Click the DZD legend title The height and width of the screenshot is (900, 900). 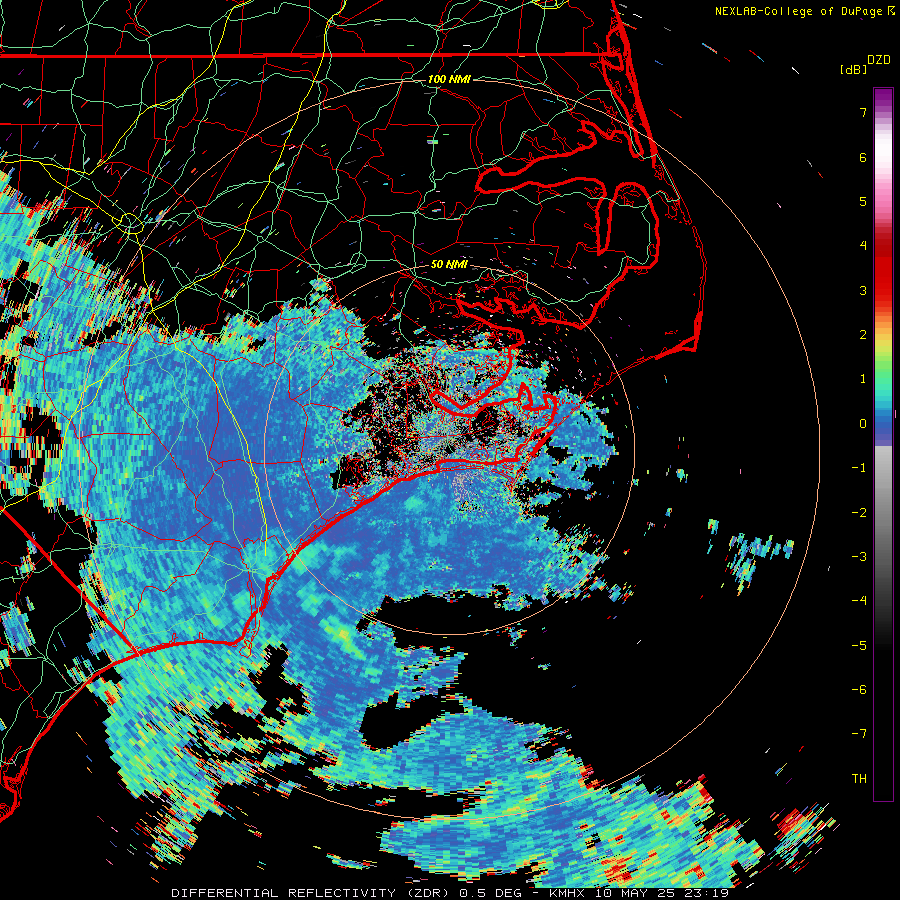(879, 60)
